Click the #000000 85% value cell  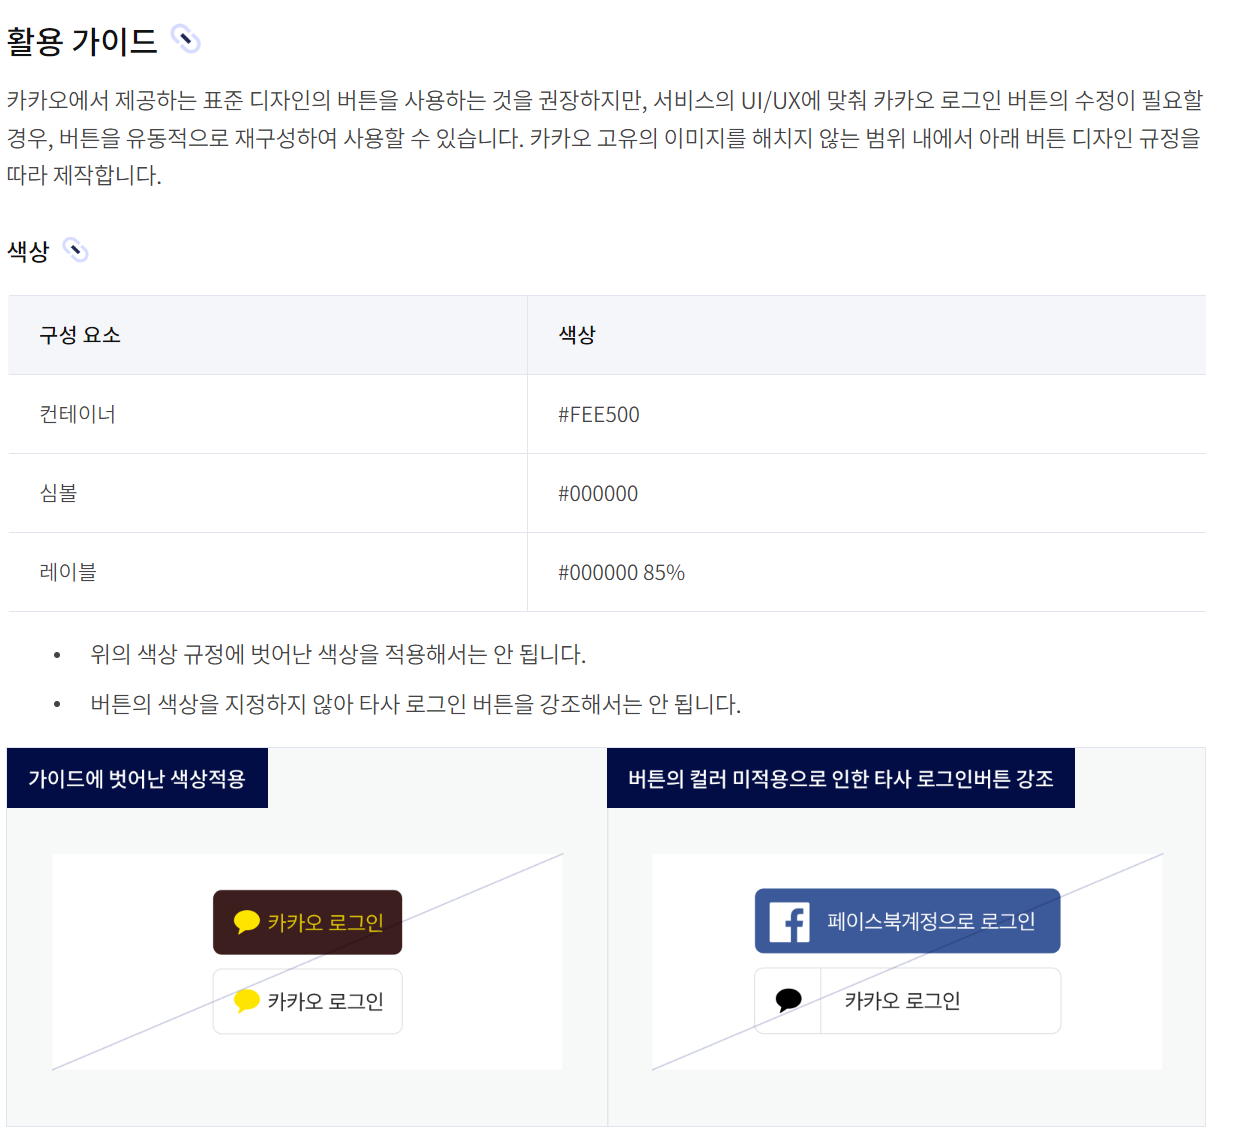click(x=866, y=572)
